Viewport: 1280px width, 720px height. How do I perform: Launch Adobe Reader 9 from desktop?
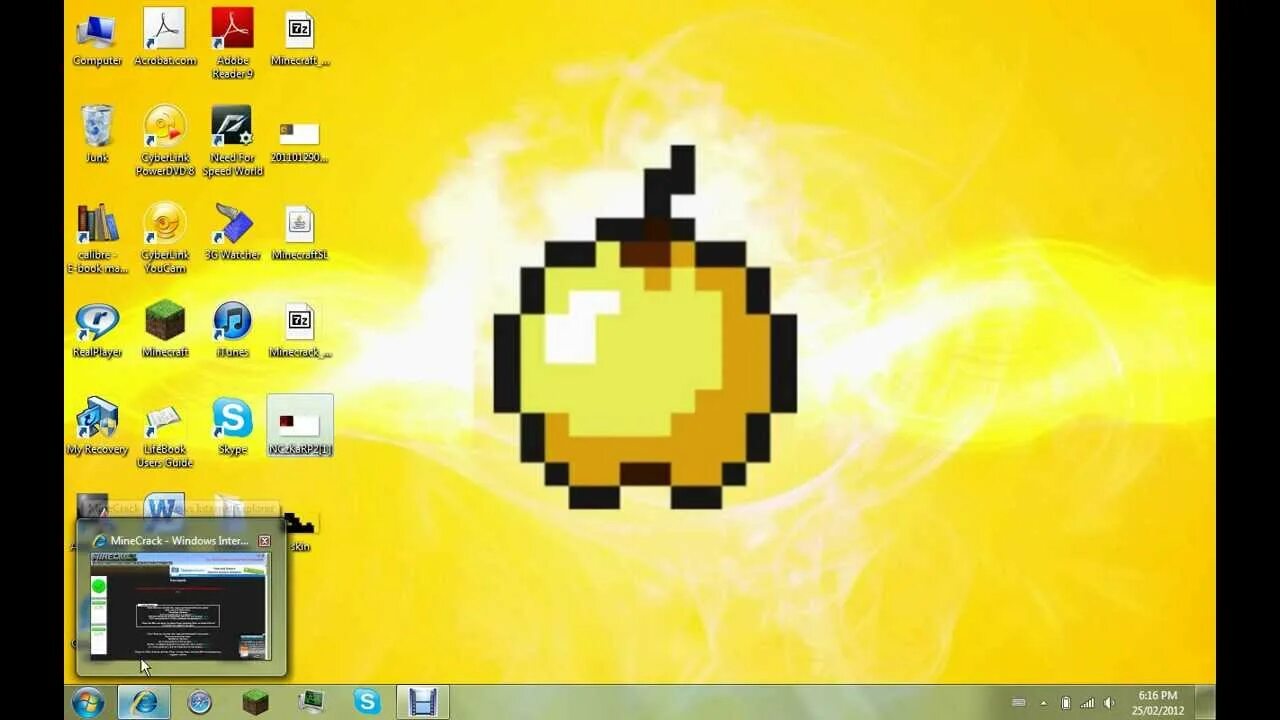click(x=232, y=44)
